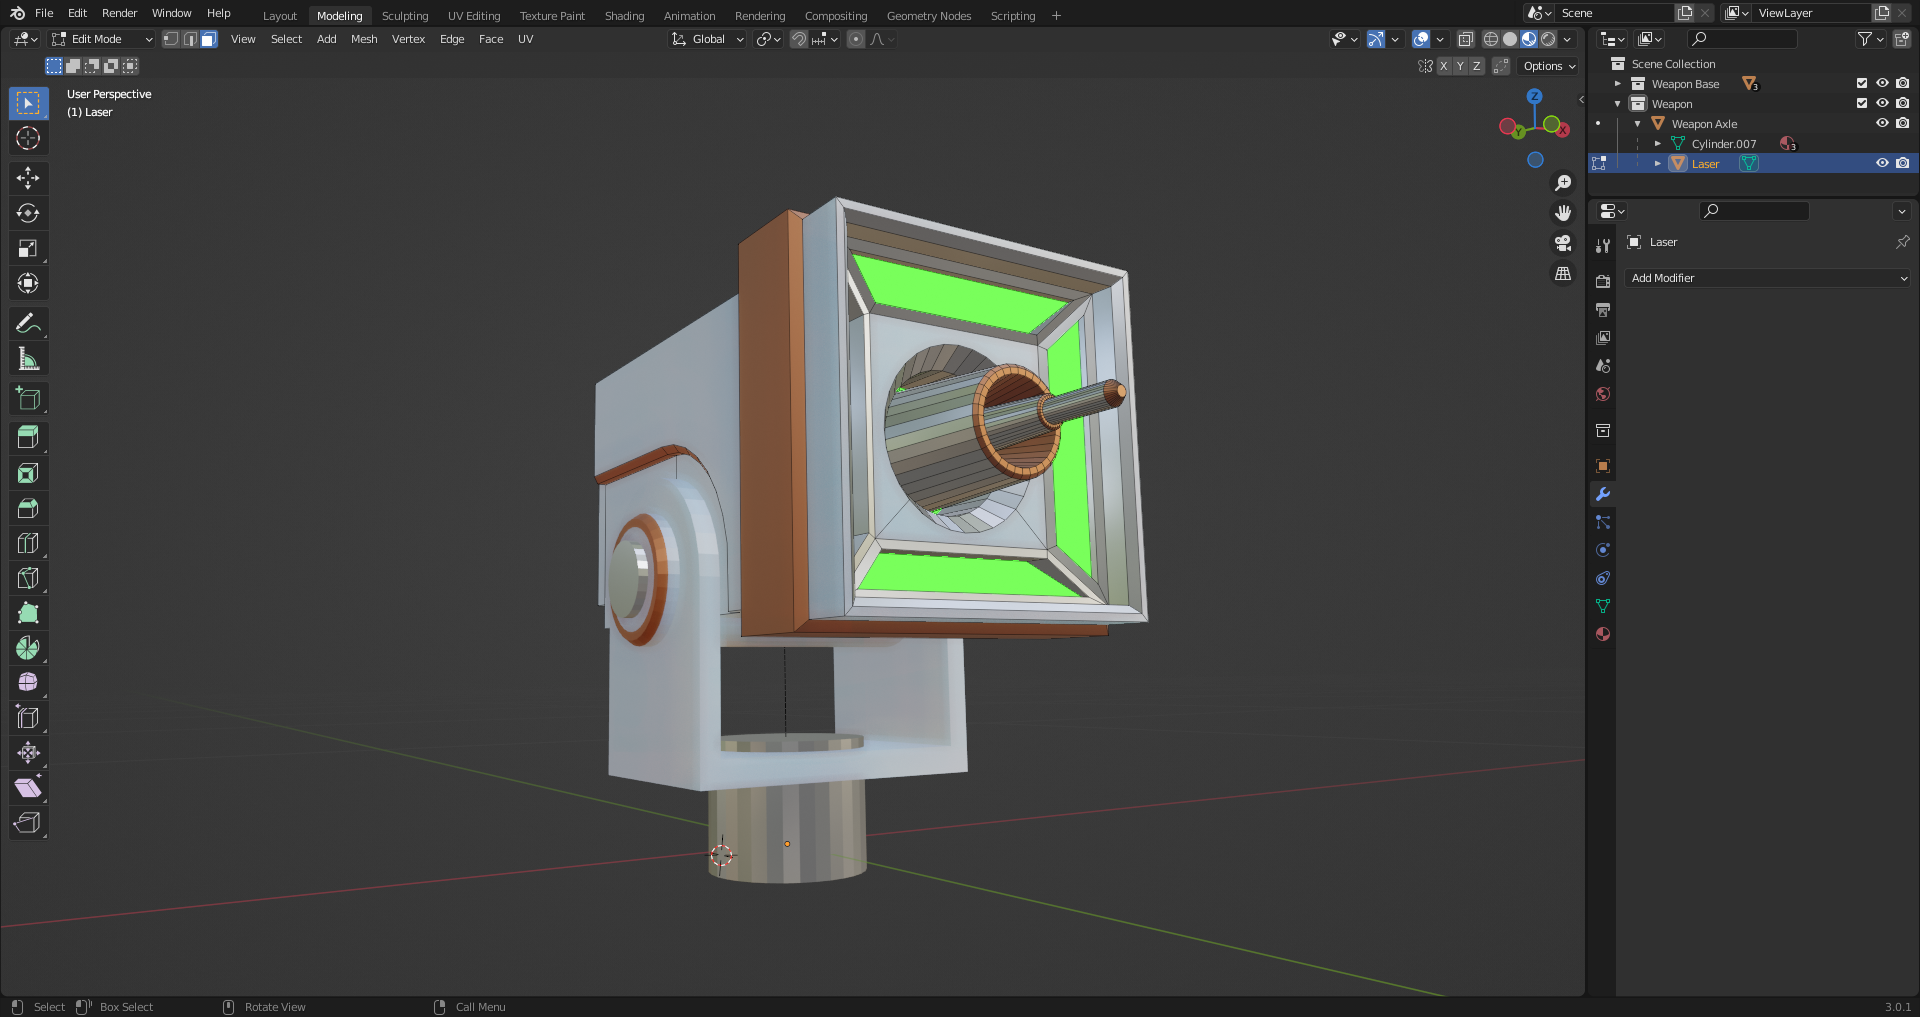This screenshot has height=1017, width=1920.
Task: Hide the Laser object in outliner
Action: 1882,163
